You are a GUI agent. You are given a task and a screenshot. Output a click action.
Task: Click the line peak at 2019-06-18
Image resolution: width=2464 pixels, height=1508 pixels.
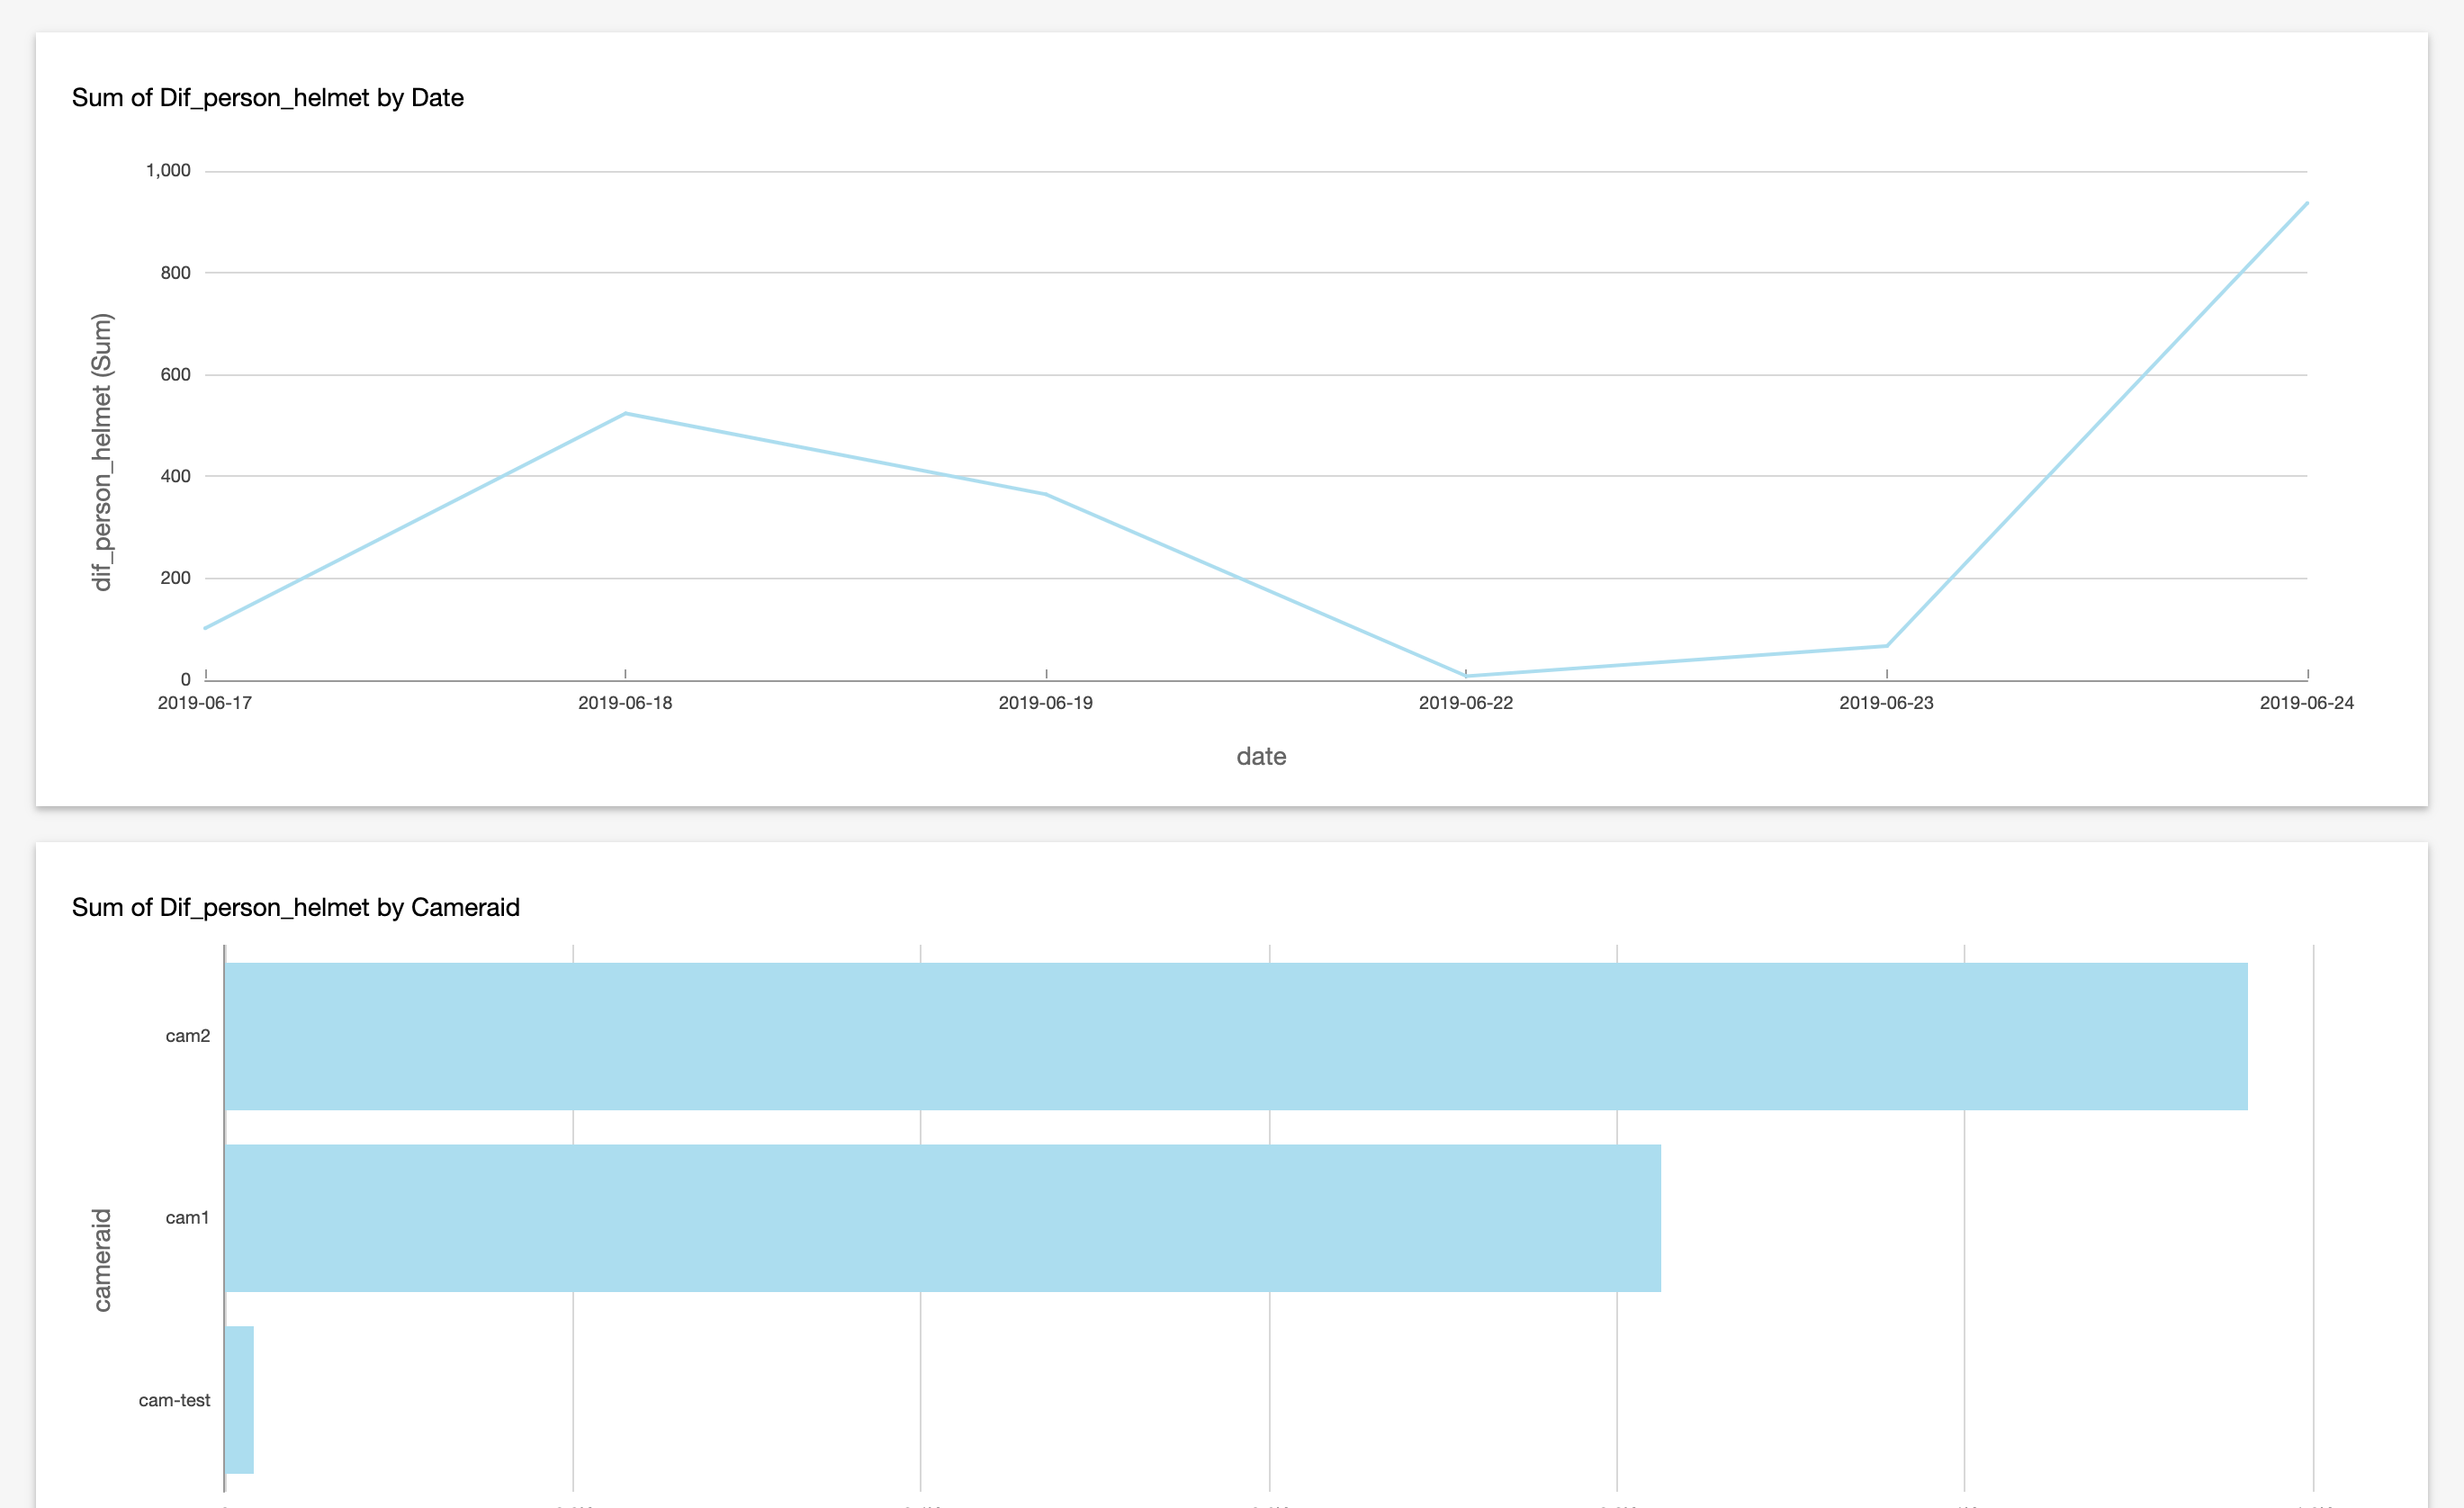point(625,413)
